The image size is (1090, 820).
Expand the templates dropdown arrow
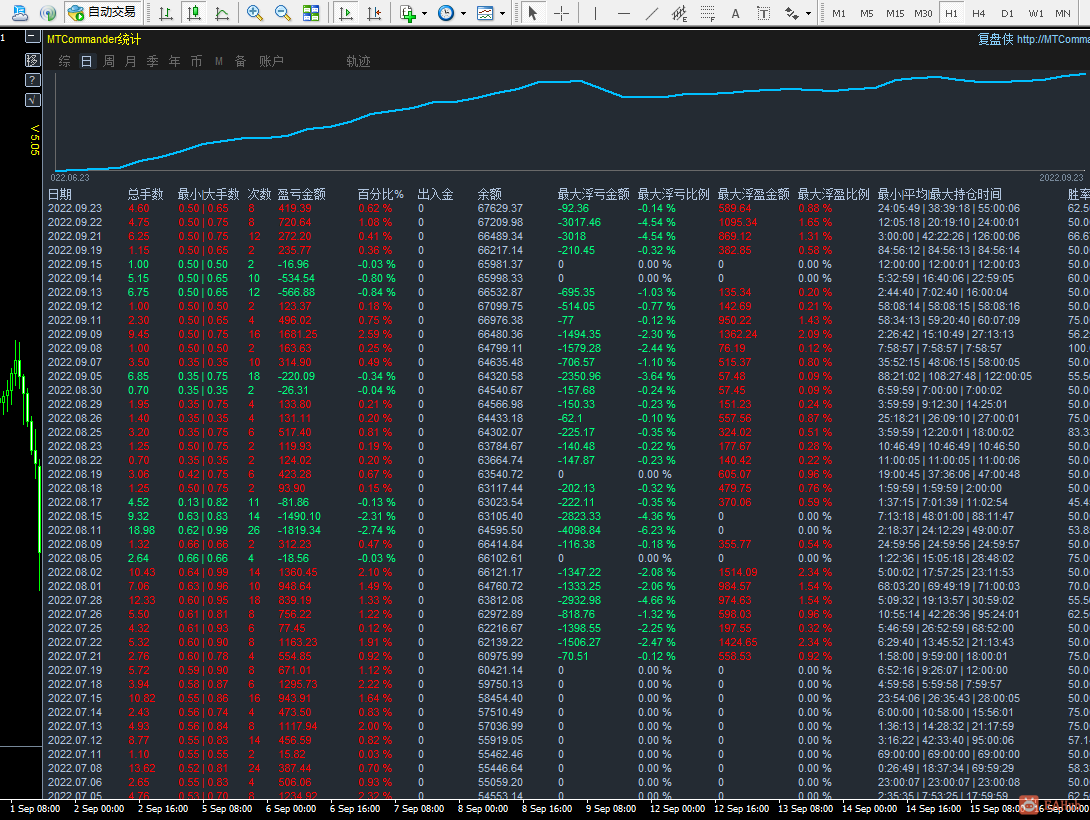coord(502,13)
